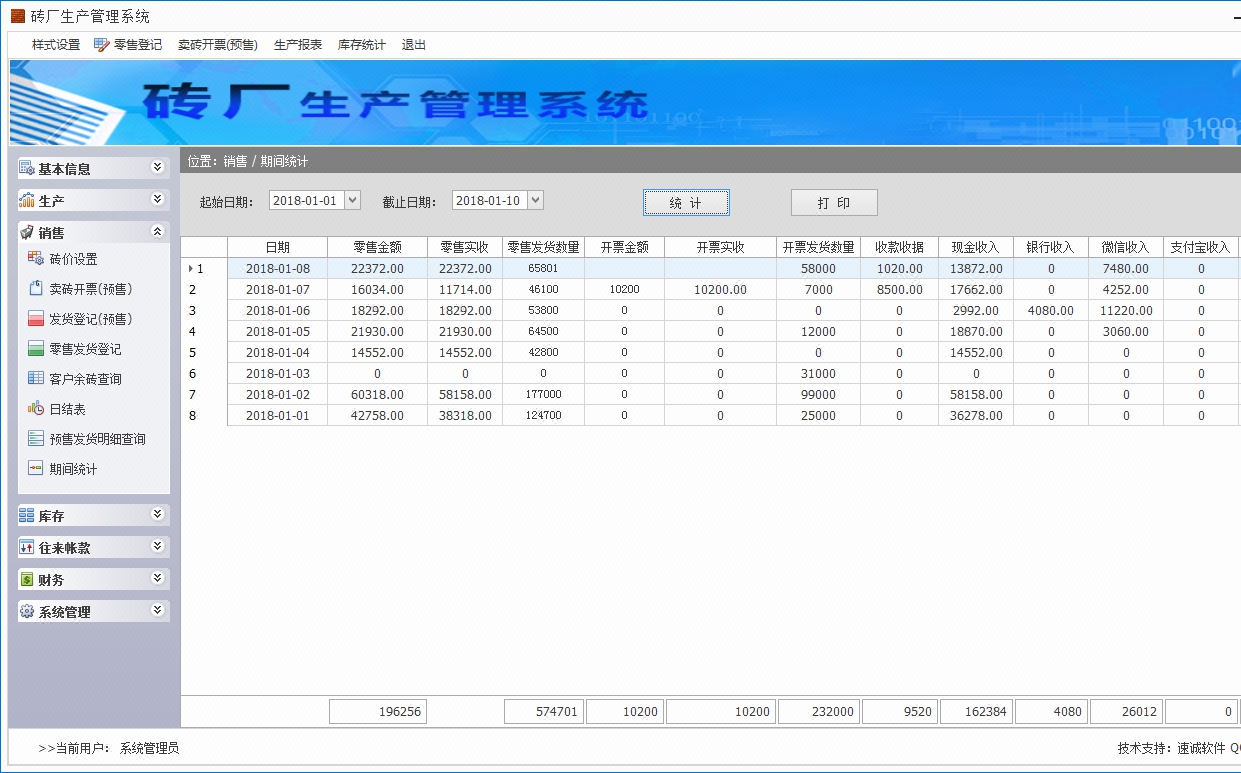
Task: Open the 起始日期 date dropdown
Action: pyautogui.click(x=354, y=199)
